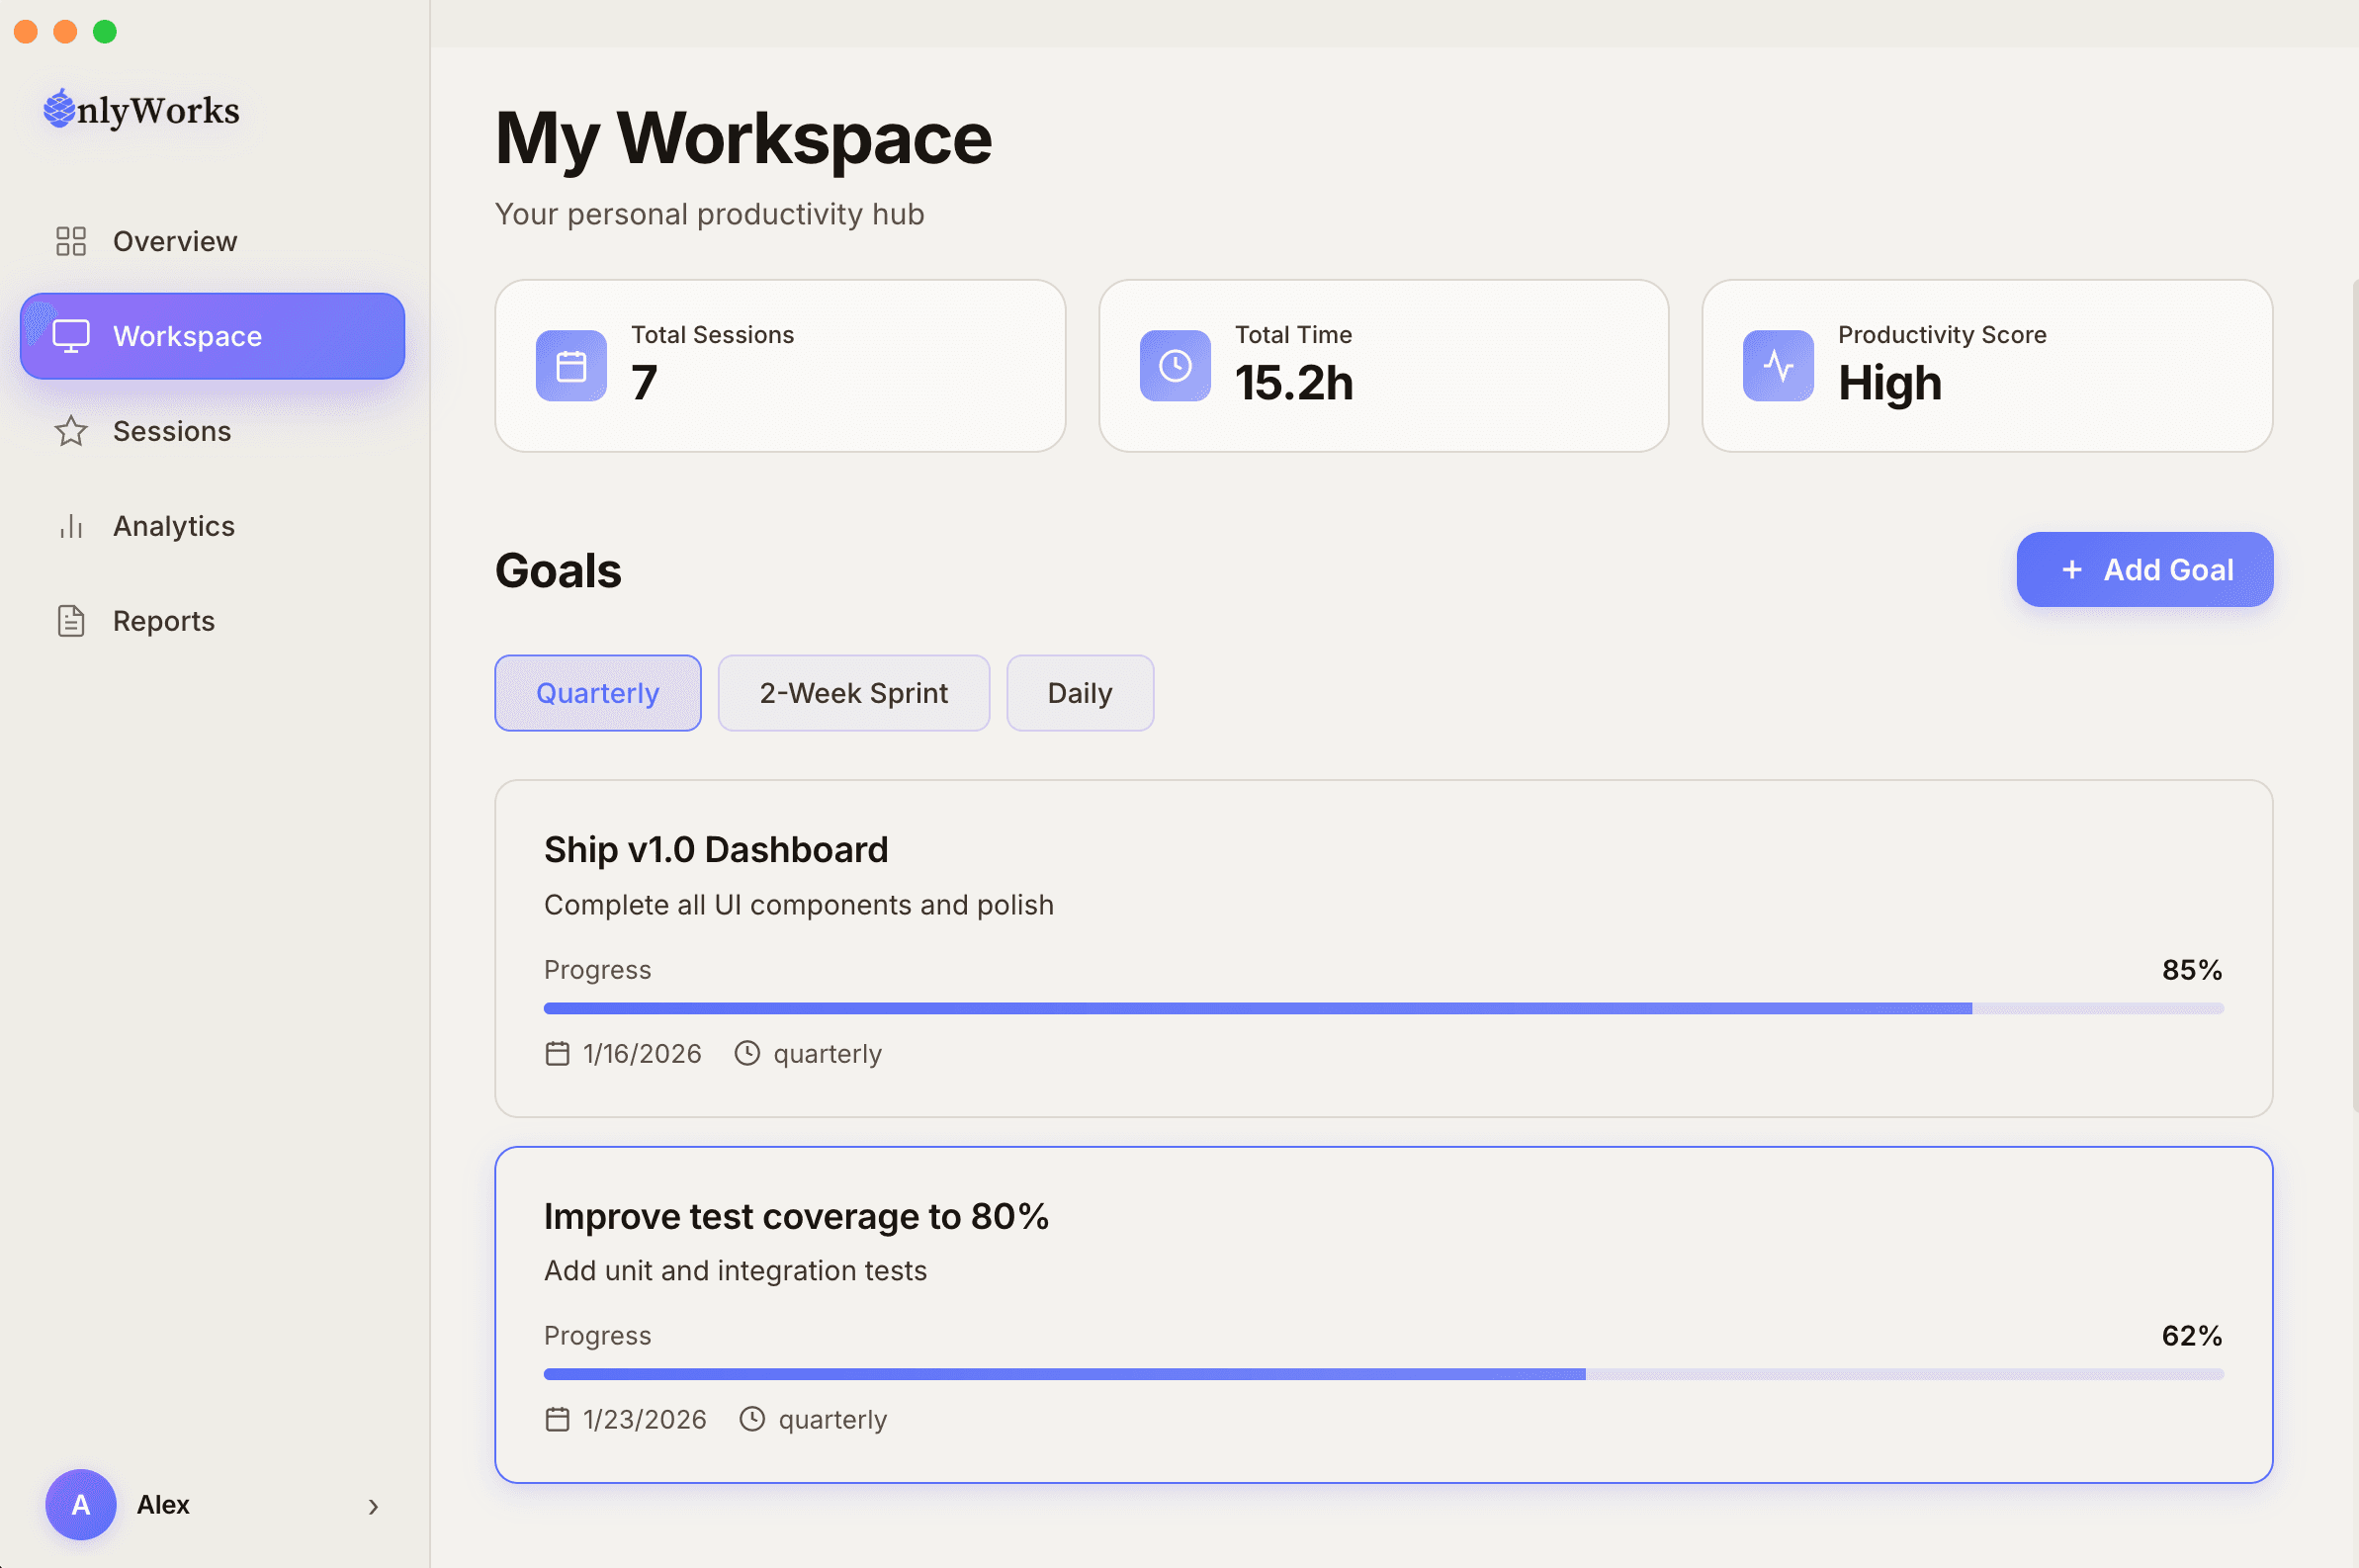Click the OnlyWorks pinecone logo icon
Screen dimensions: 2359x1568
[59, 108]
